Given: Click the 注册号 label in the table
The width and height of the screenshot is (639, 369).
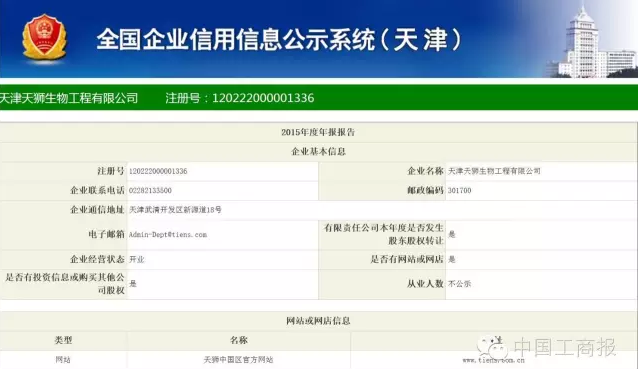Looking at the screenshot, I should tap(111, 171).
